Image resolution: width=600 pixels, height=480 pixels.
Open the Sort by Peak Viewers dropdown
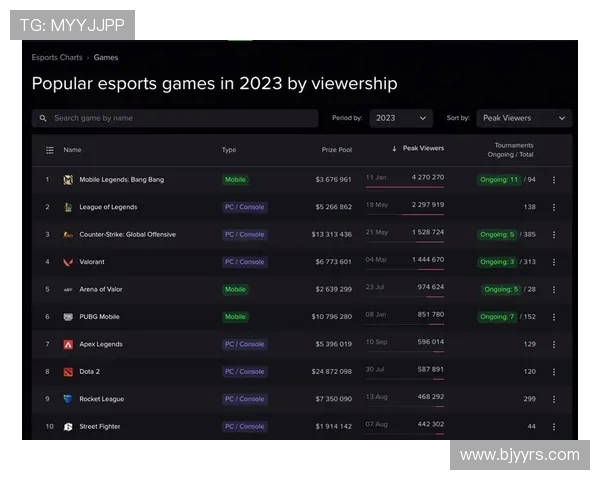point(524,118)
